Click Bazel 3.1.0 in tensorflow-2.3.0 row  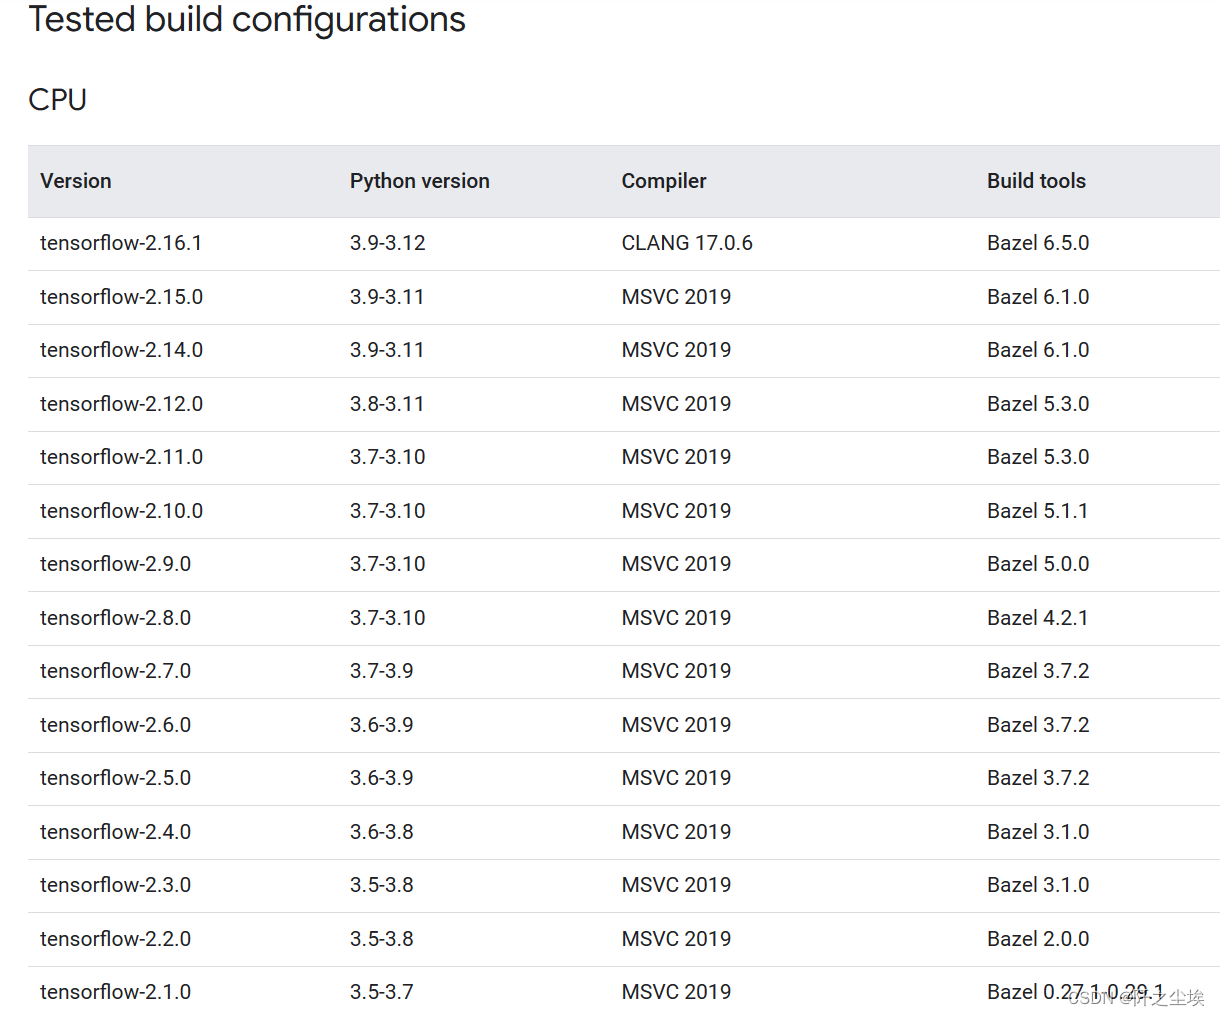pyautogui.click(x=1038, y=885)
